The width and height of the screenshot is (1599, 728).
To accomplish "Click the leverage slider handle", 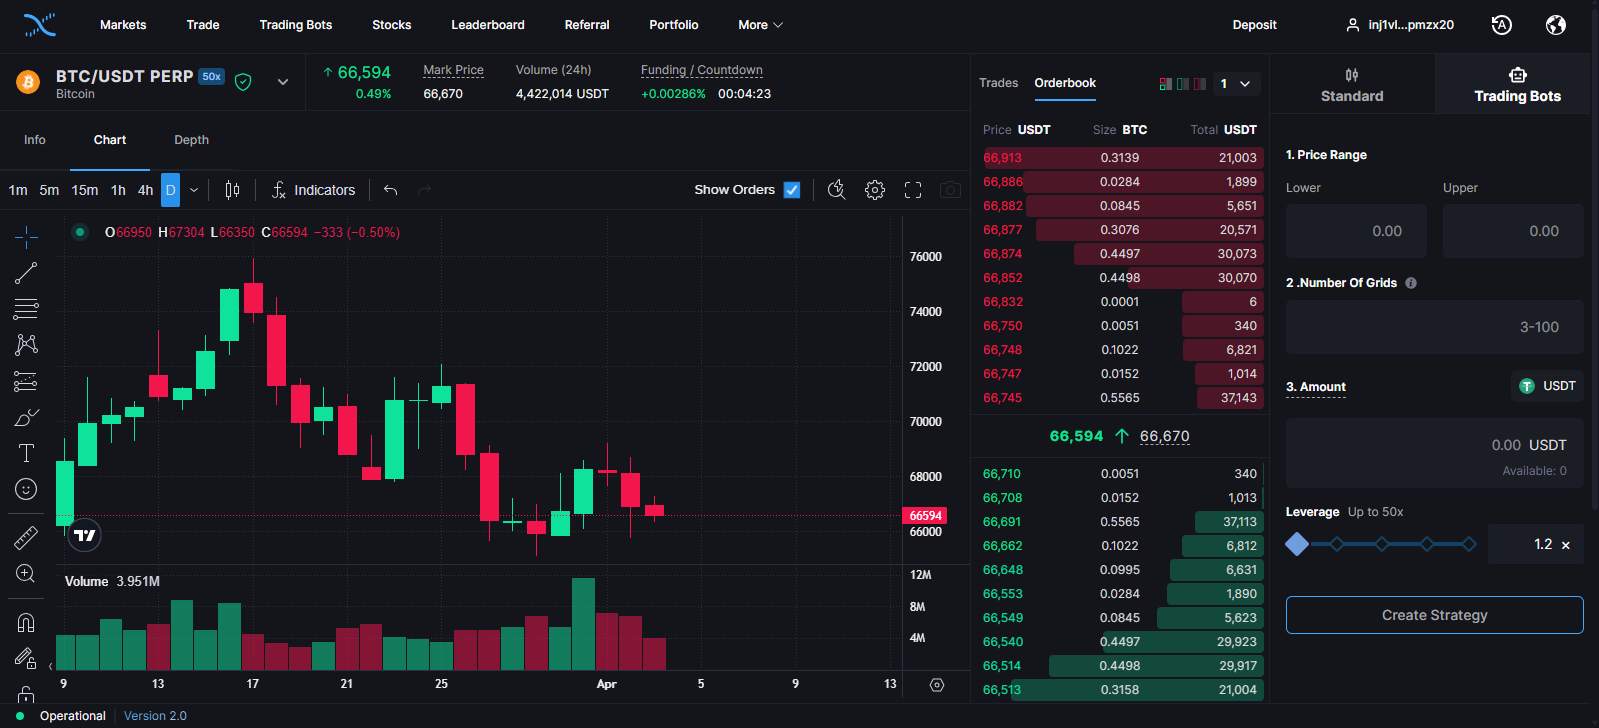I will [1297, 544].
